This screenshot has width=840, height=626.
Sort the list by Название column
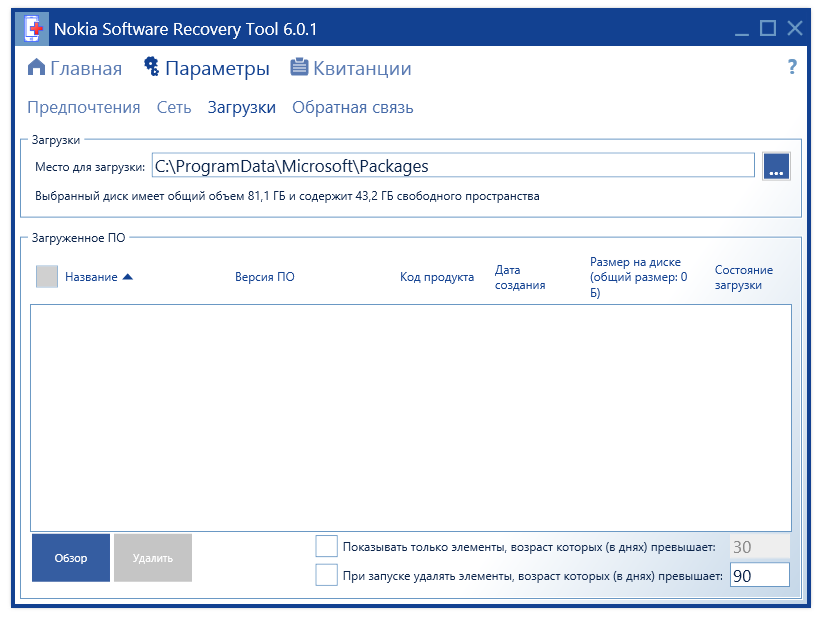coord(91,277)
